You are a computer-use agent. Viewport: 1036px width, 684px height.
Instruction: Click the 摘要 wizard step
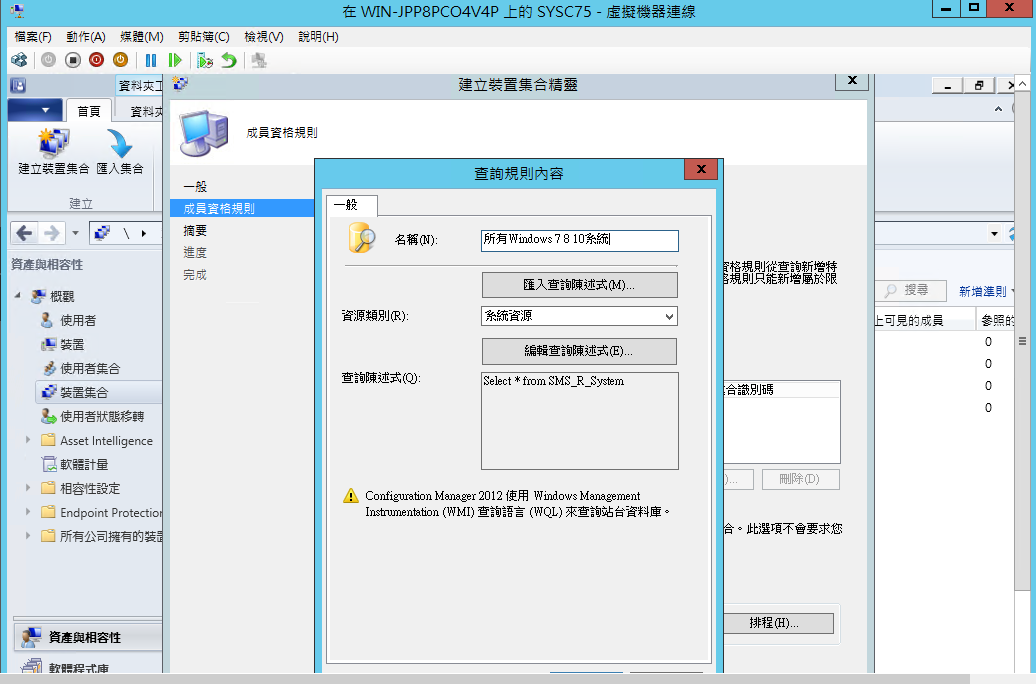(196, 231)
